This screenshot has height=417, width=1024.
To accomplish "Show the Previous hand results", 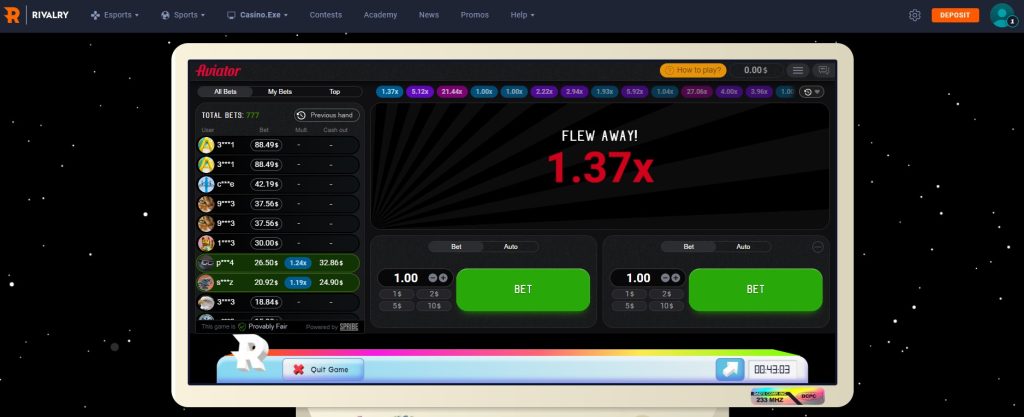I will coord(327,116).
